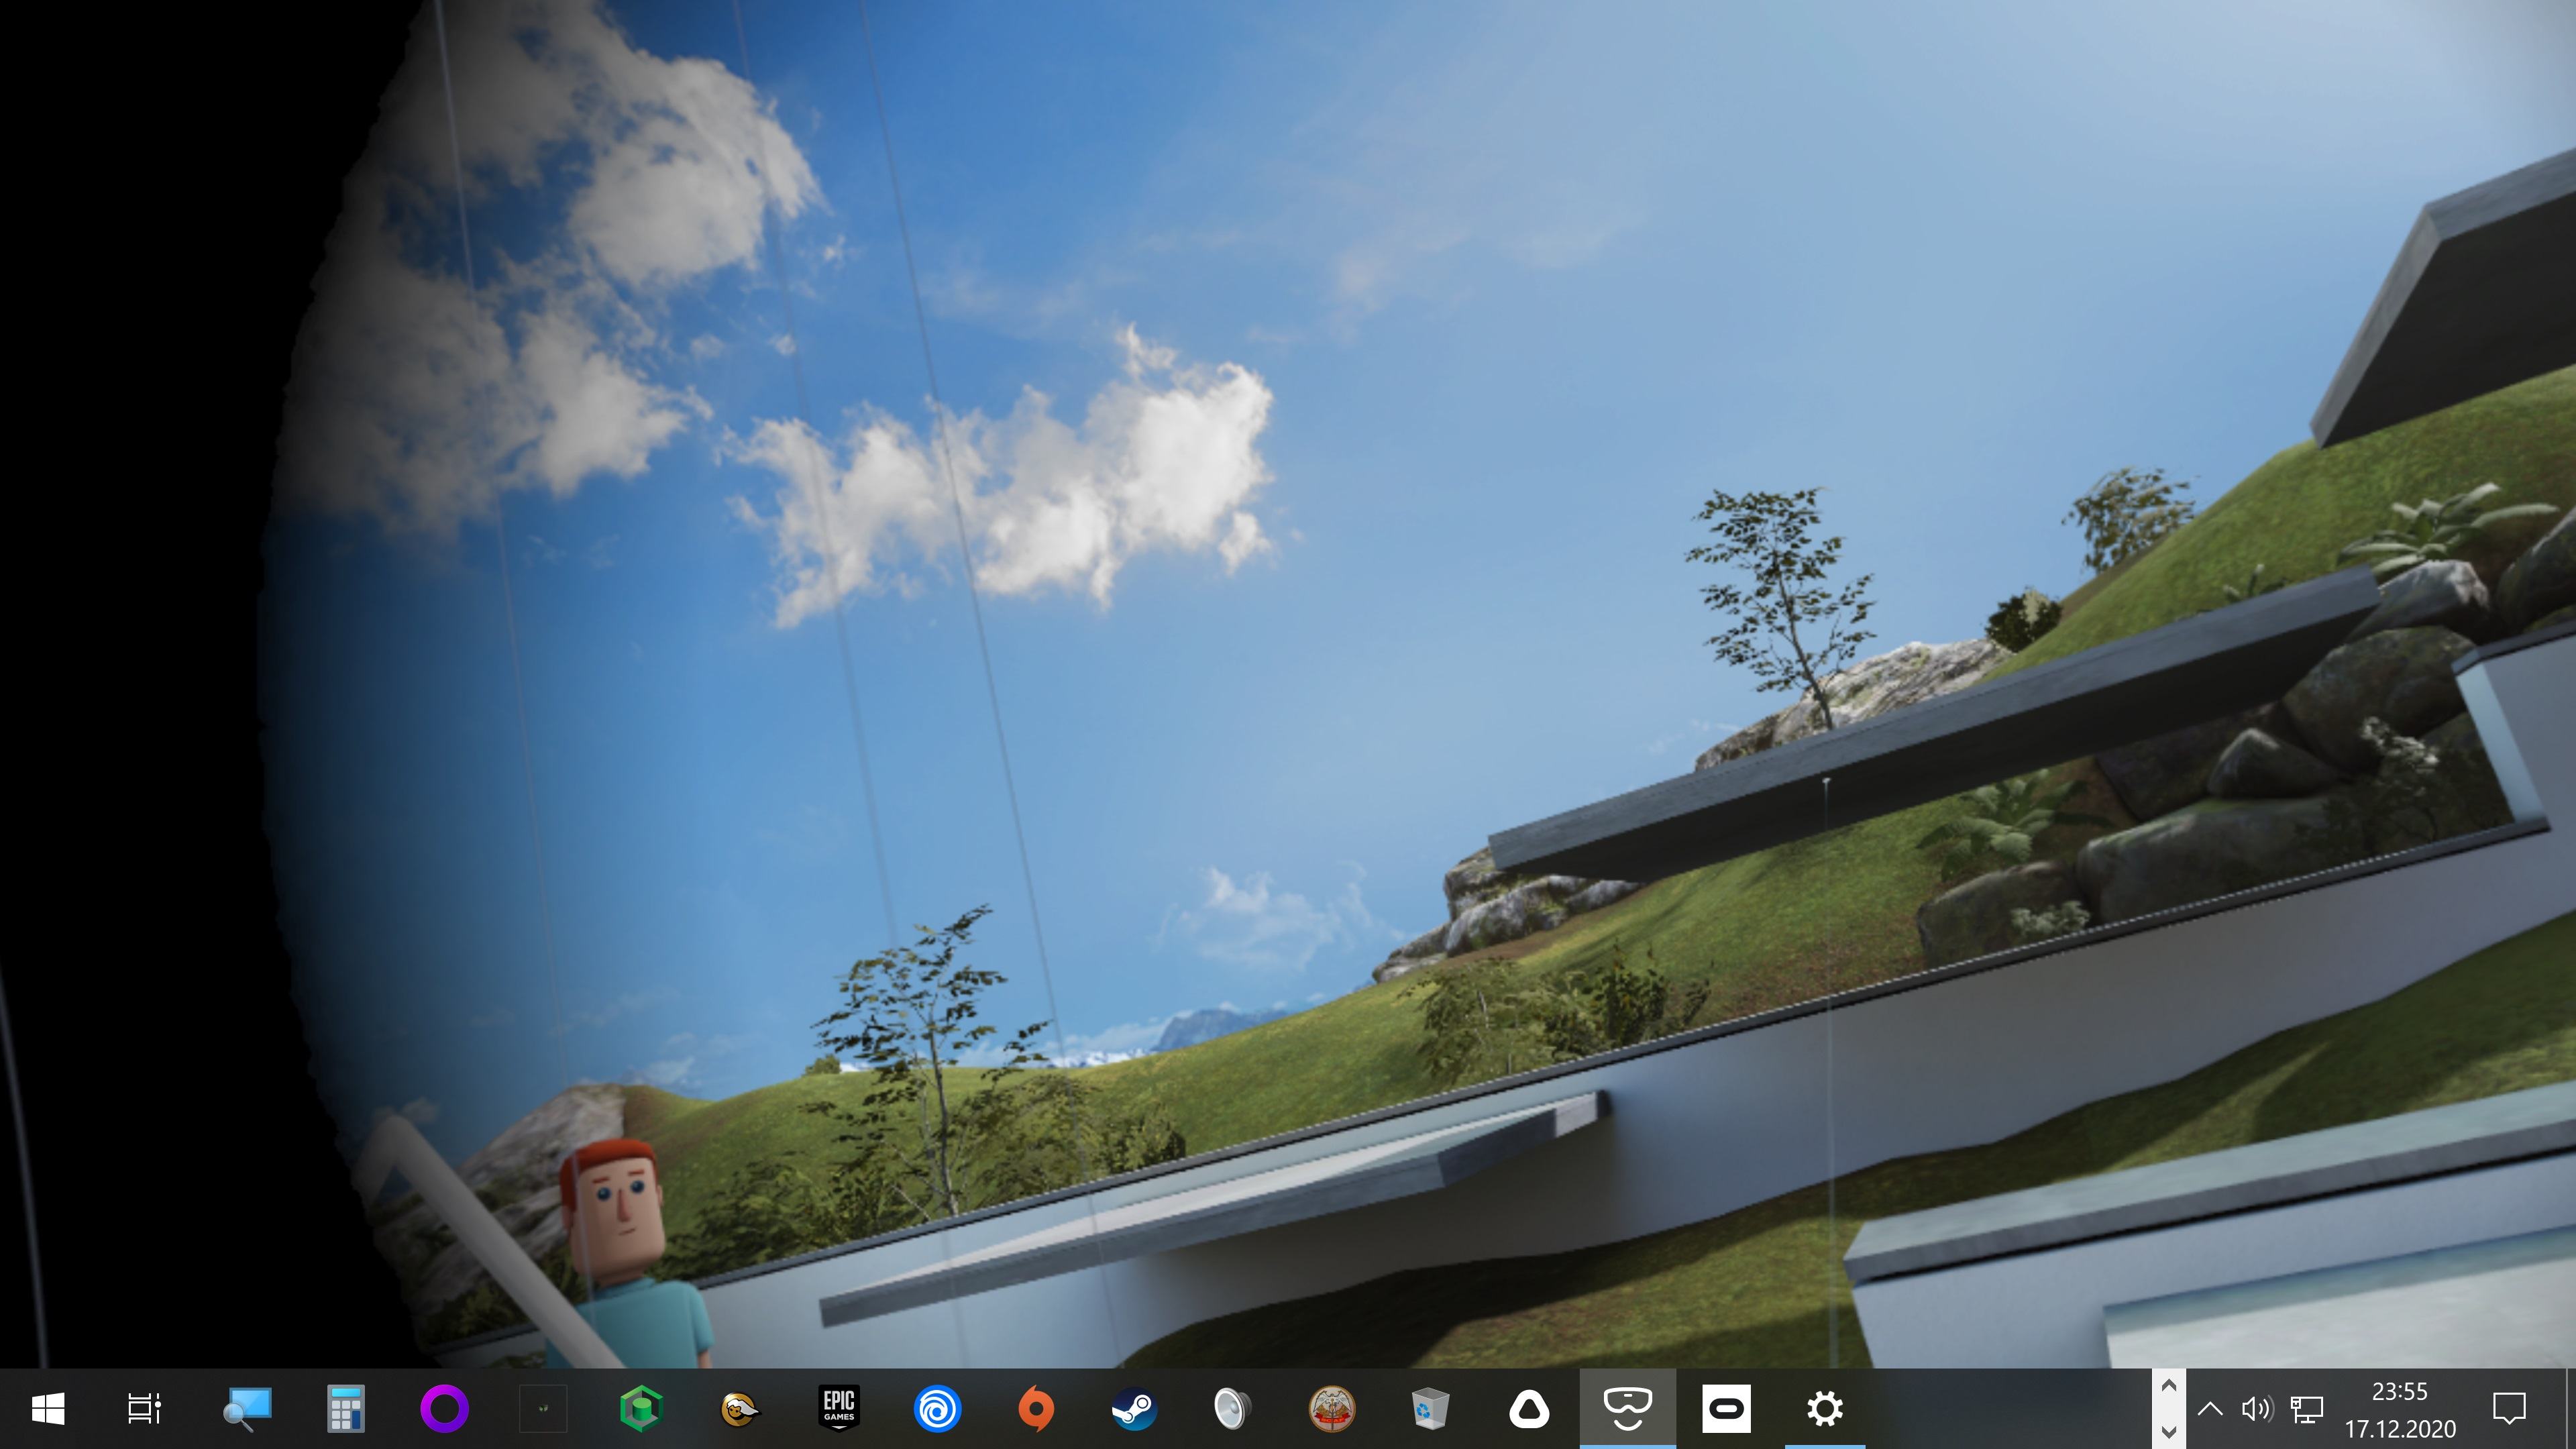The width and height of the screenshot is (2576, 1449).
Task: Switch to the Settings gear window
Action: (1825, 1409)
